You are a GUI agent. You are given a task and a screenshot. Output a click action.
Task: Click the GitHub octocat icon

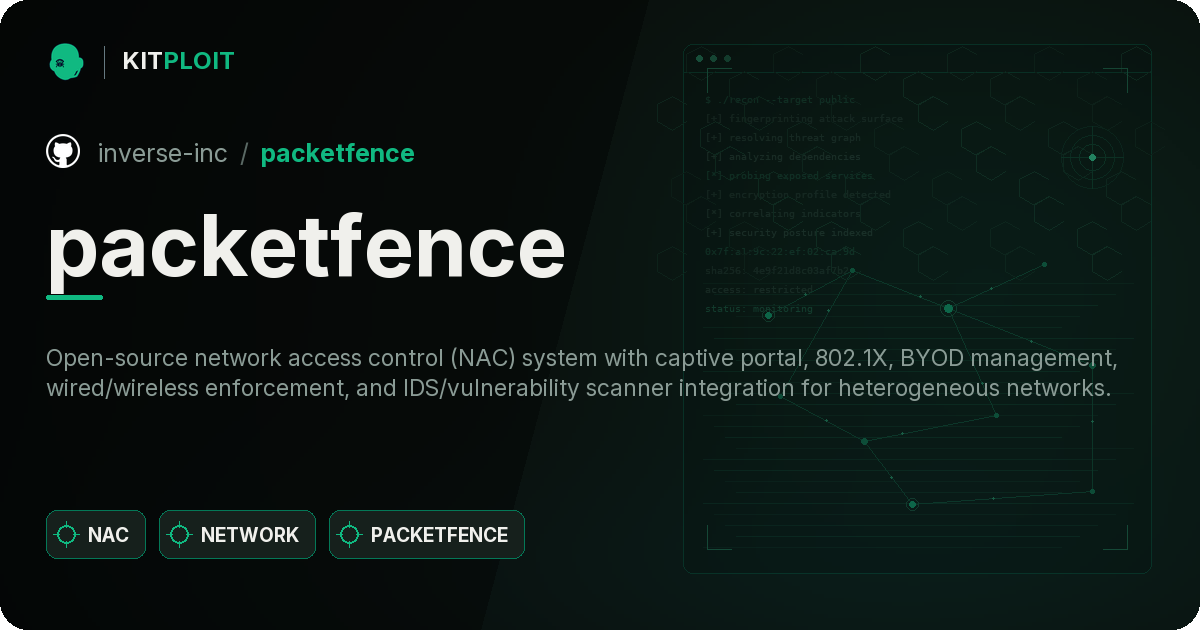point(63,152)
